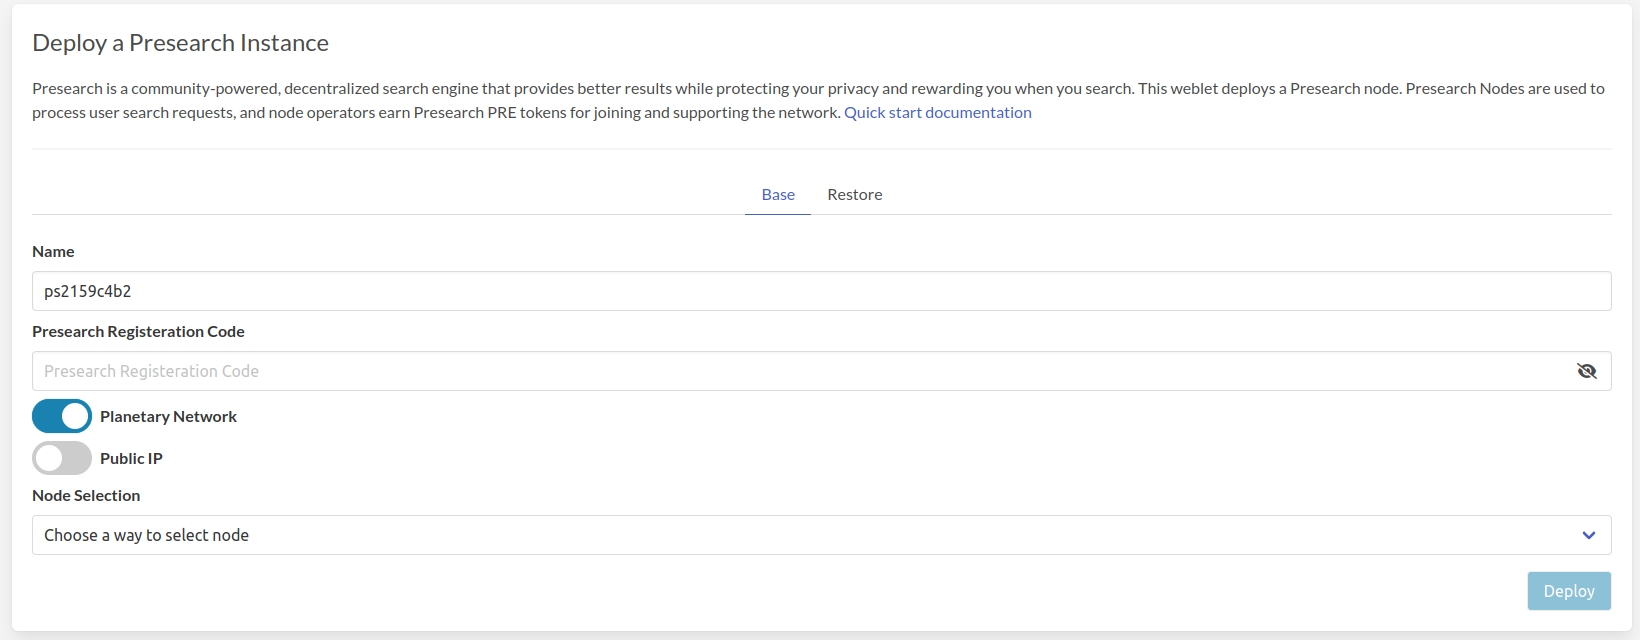This screenshot has width=1640, height=640.
Task: Enable the Public IP switch
Action: coord(62,458)
